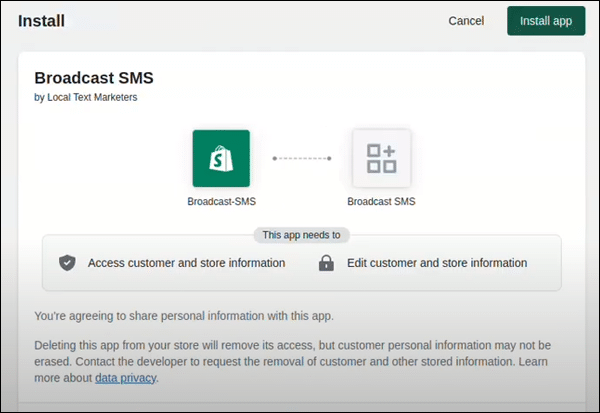Click the Broadcast SMS app label
This screenshot has width=600, height=413.
click(381, 201)
